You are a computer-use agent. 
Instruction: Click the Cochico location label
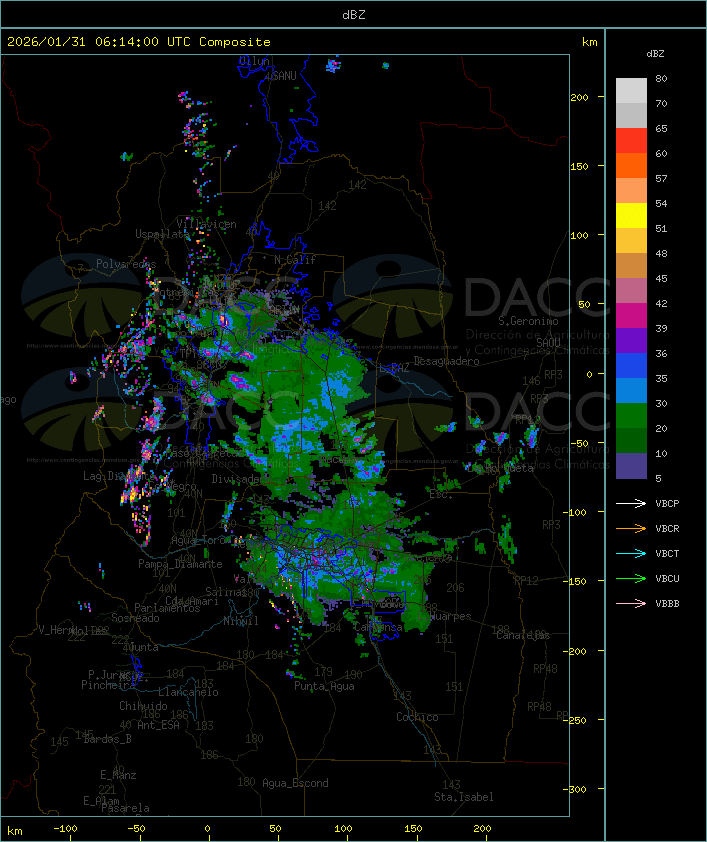417,717
